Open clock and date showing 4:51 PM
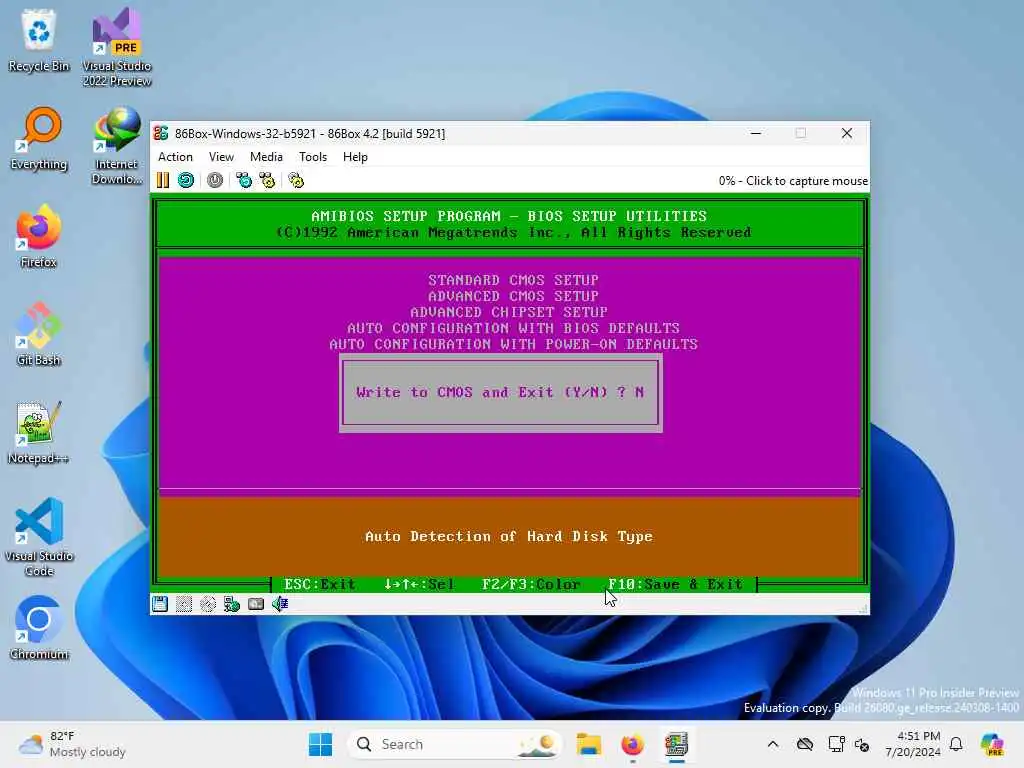 tap(912, 744)
